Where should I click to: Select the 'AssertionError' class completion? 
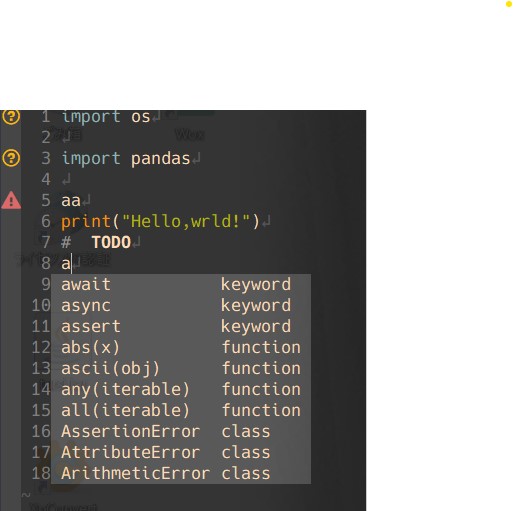[x=181, y=432]
